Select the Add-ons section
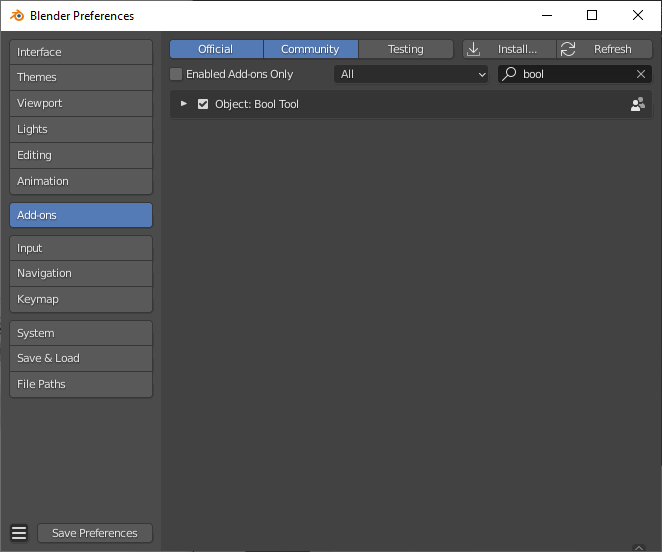 pyautogui.click(x=81, y=215)
